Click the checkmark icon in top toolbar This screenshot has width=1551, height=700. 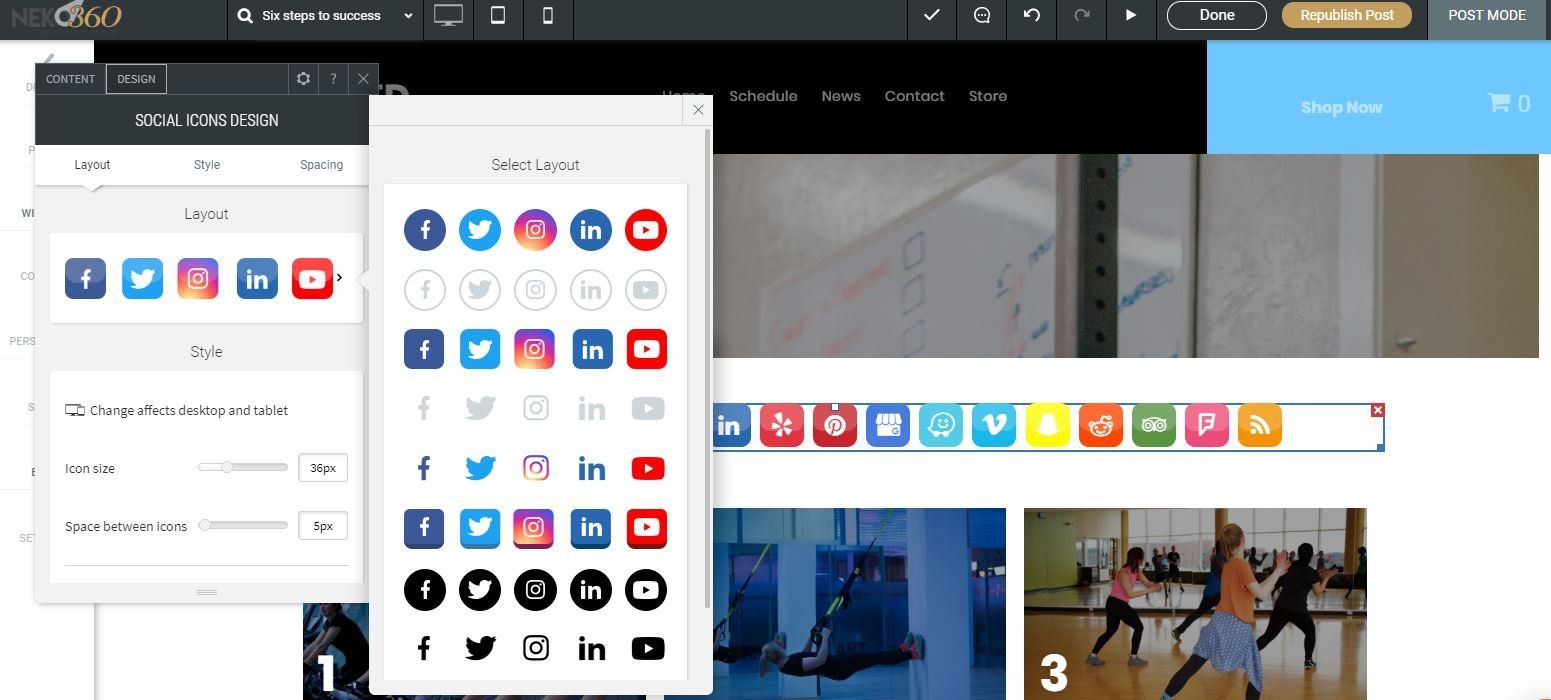tap(931, 15)
